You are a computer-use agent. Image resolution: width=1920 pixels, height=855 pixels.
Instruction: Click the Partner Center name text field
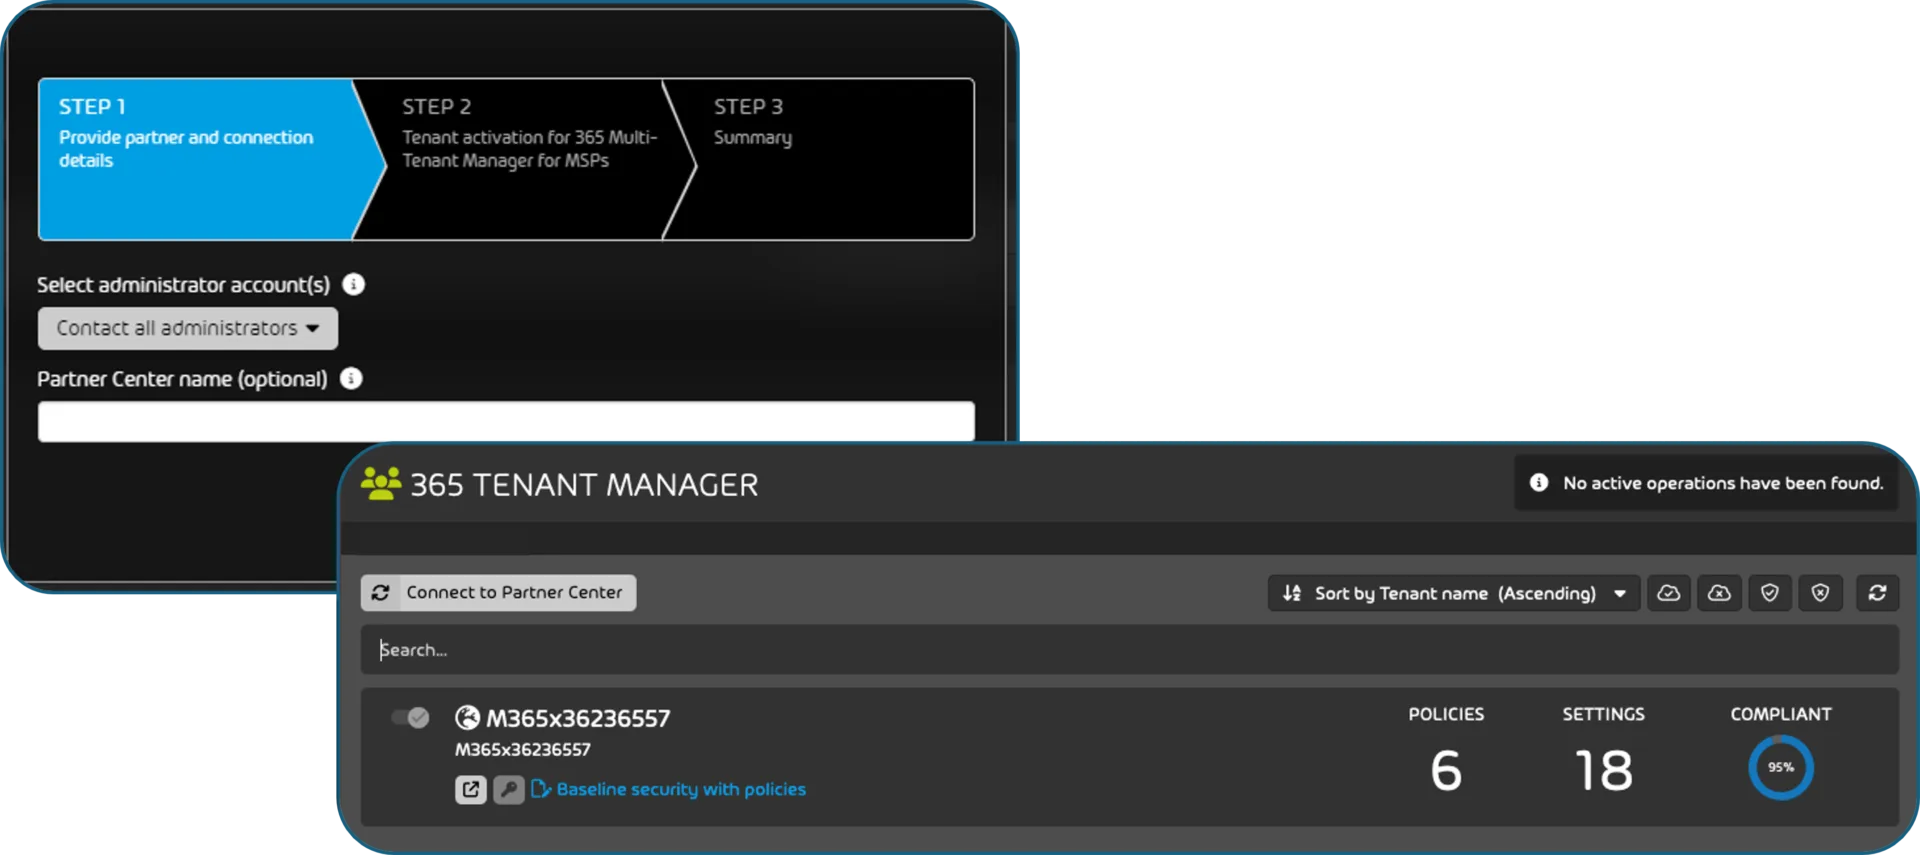(506, 422)
